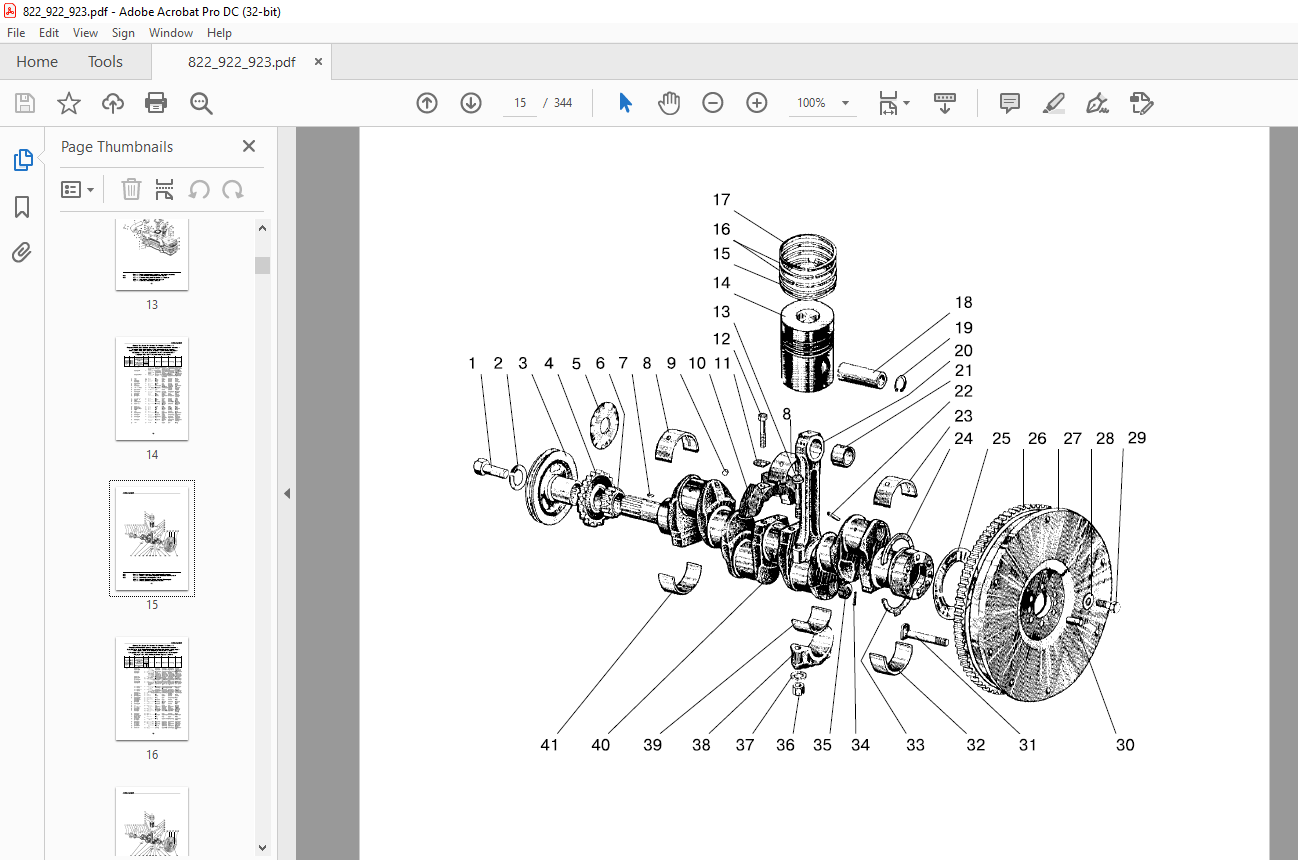This screenshot has width=1298, height=860.
Task: Open the Bookmarks sidebar icon
Action: click(x=22, y=207)
